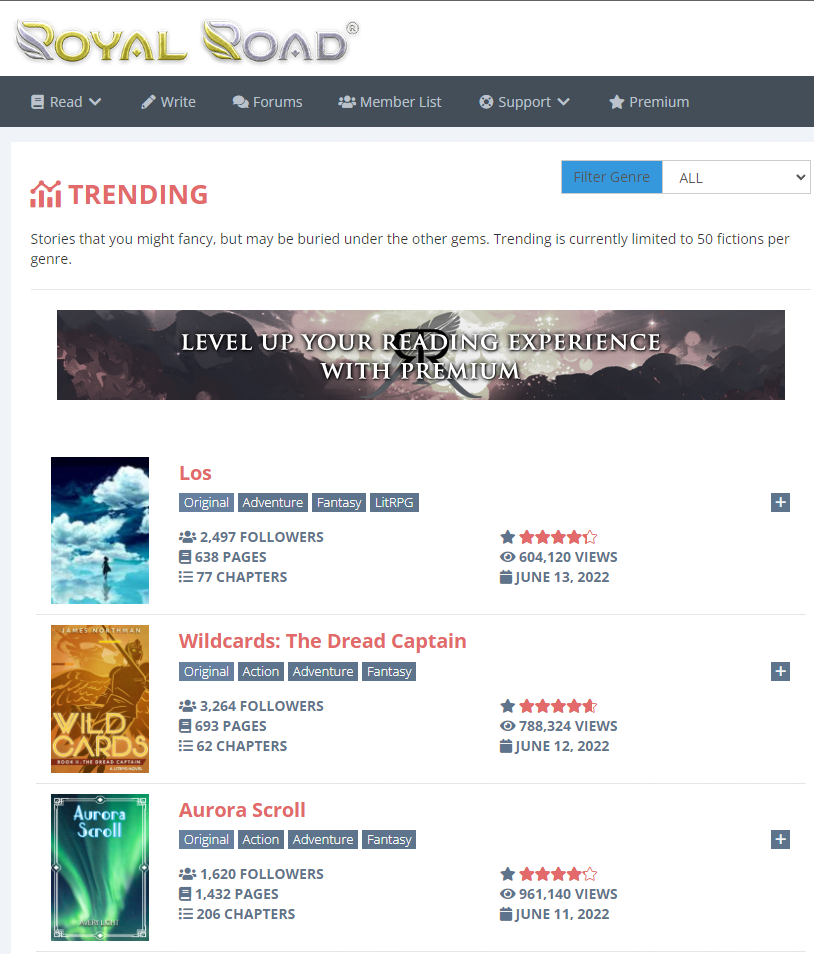
Task: Click the LitRPG tag on Los
Action: point(394,503)
